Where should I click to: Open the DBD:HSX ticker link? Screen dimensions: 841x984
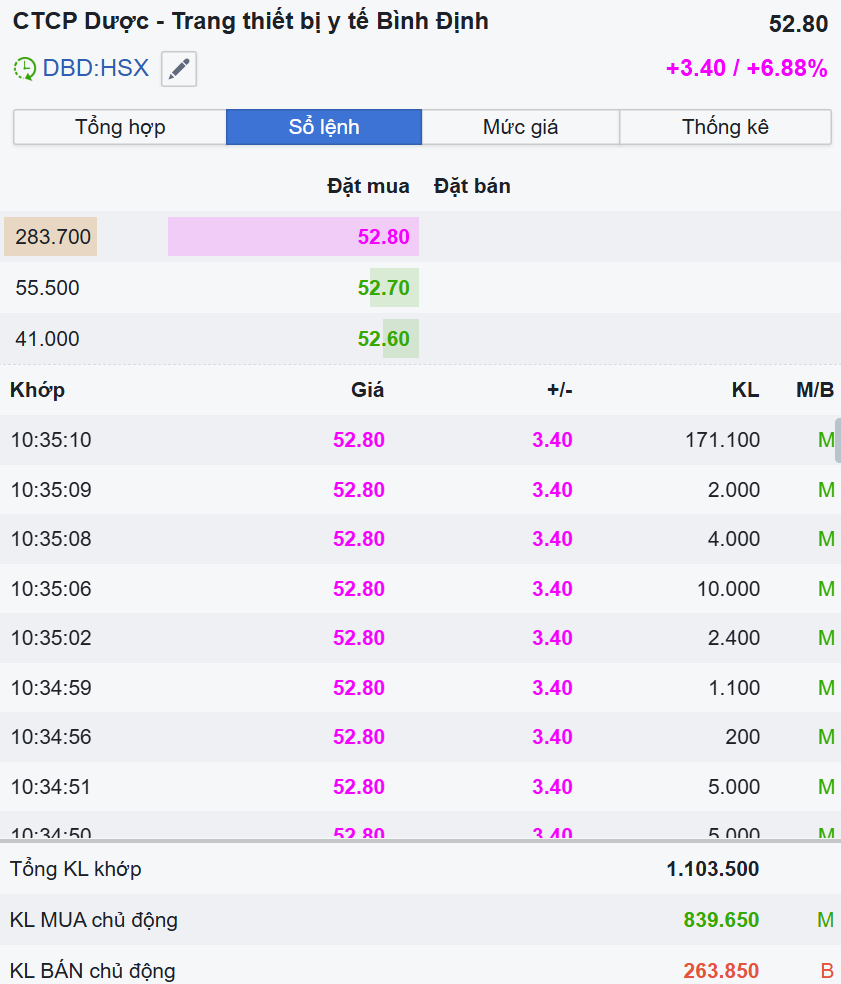95,69
